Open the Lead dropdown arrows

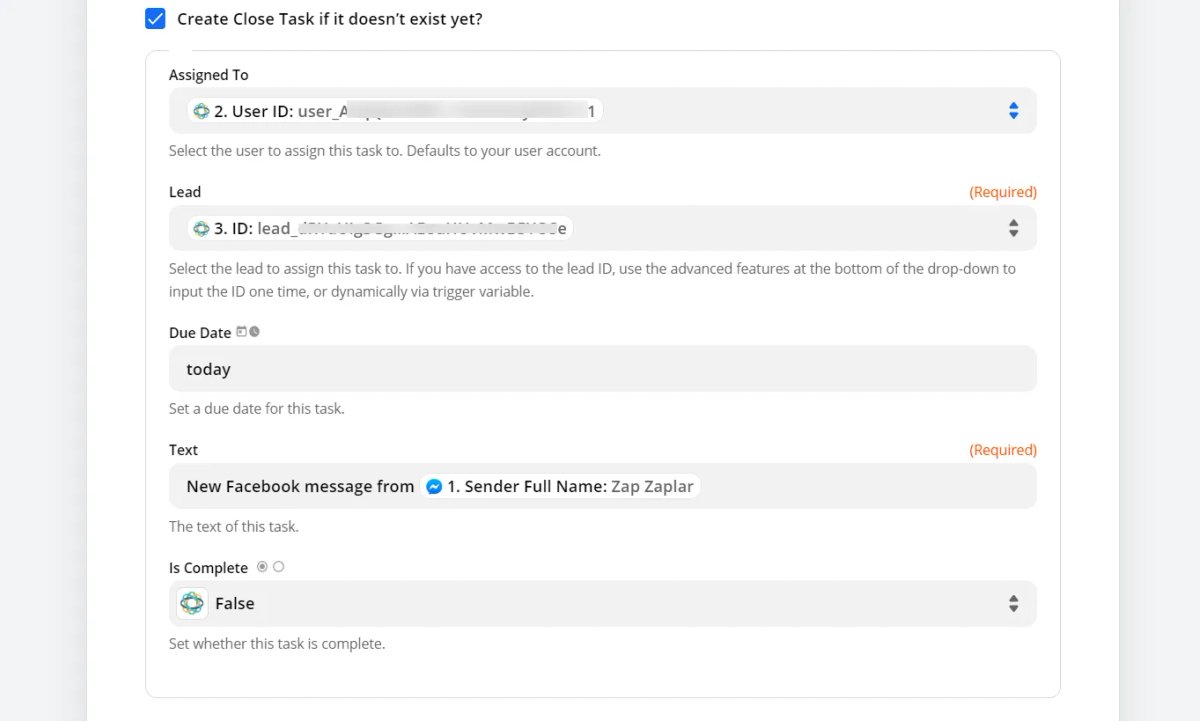pyautogui.click(x=1013, y=228)
